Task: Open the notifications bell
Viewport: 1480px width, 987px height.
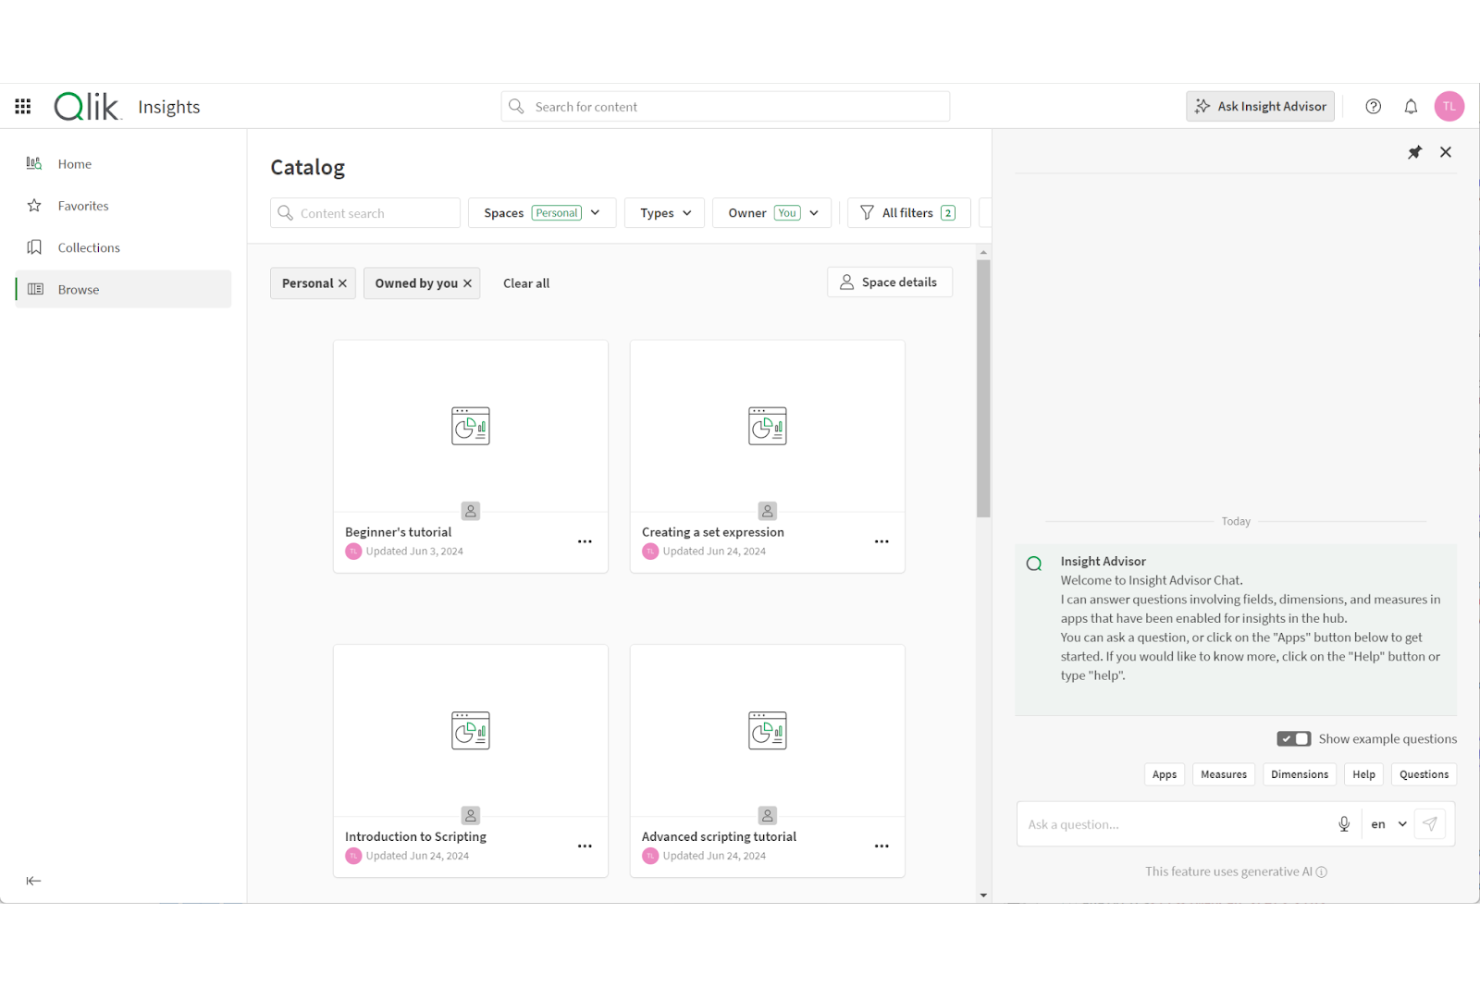Action: [x=1410, y=106]
